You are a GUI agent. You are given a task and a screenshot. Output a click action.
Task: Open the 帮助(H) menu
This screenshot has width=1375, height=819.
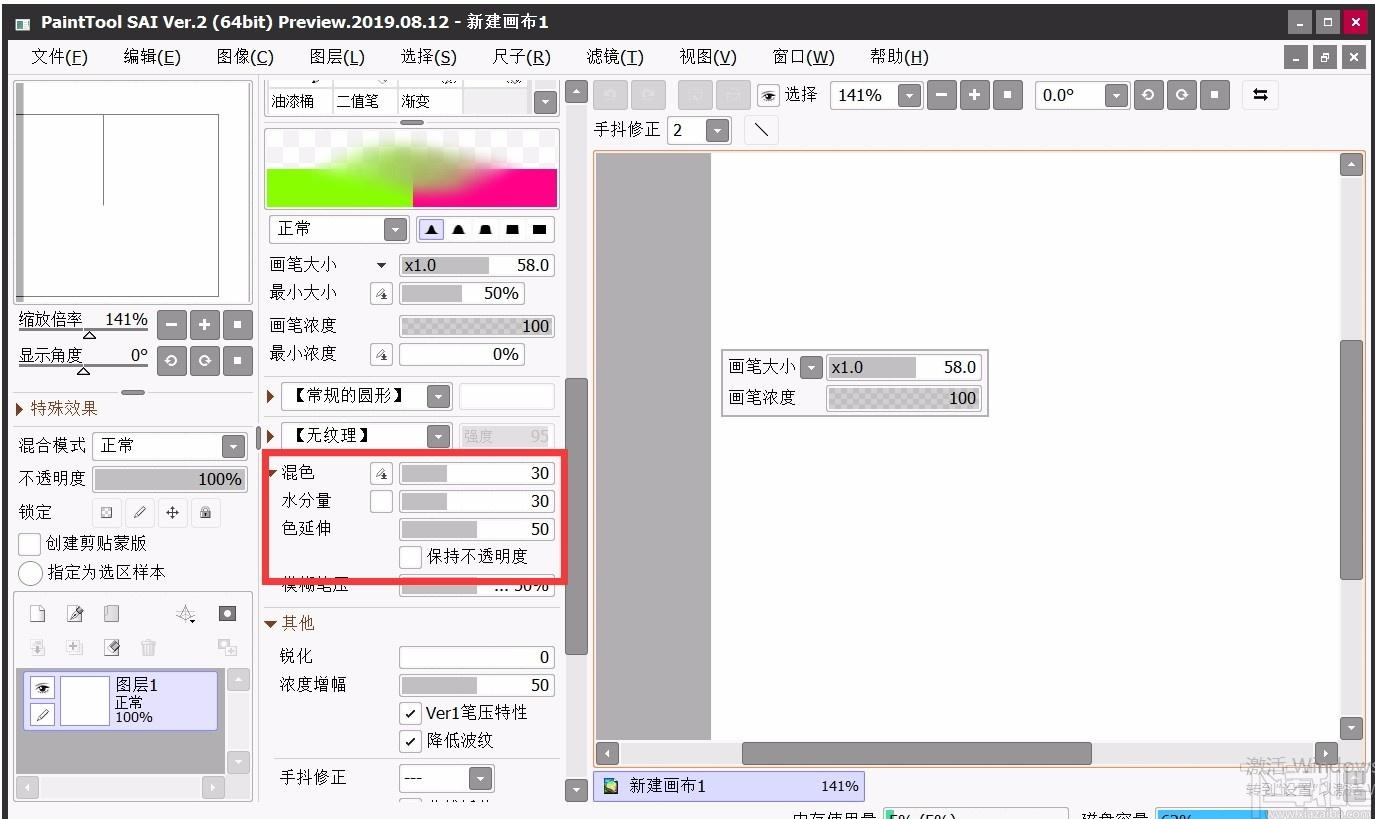(899, 57)
